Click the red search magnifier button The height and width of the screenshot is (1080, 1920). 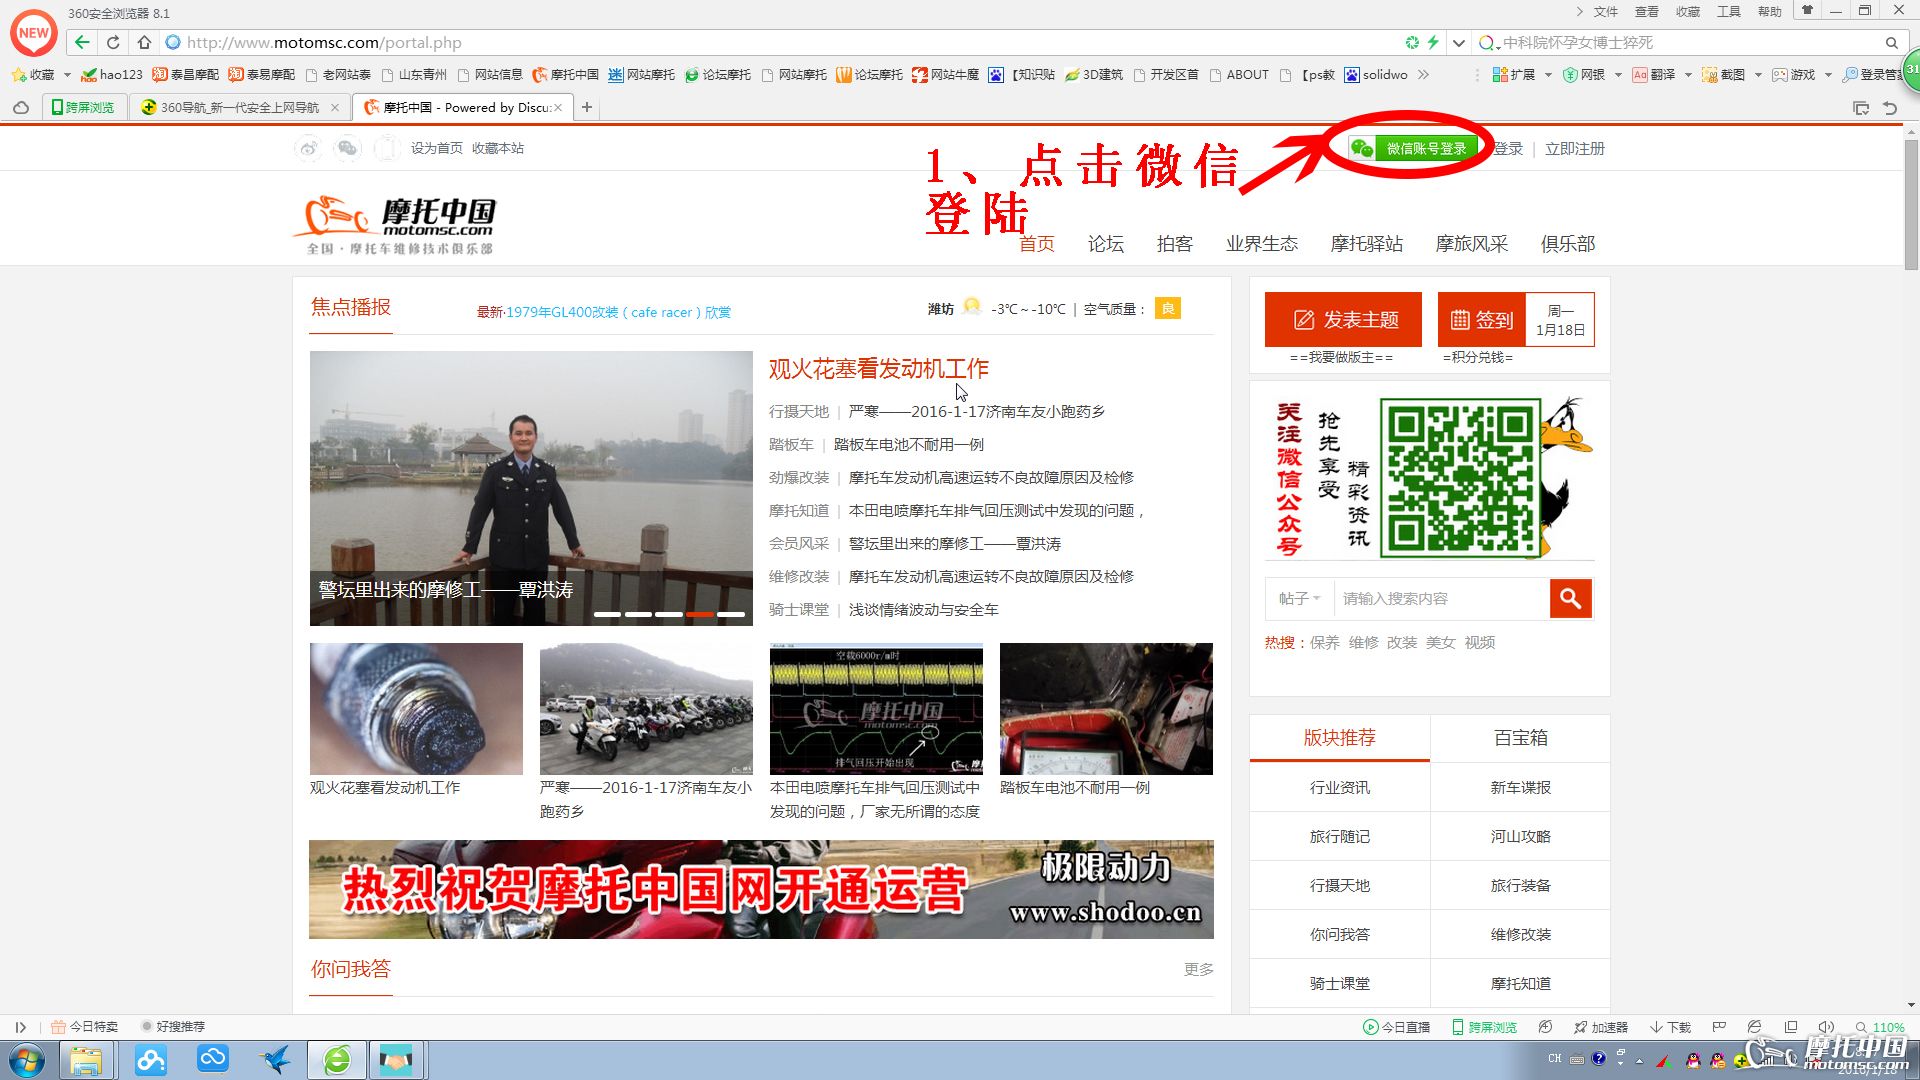(x=1570, y=598)
